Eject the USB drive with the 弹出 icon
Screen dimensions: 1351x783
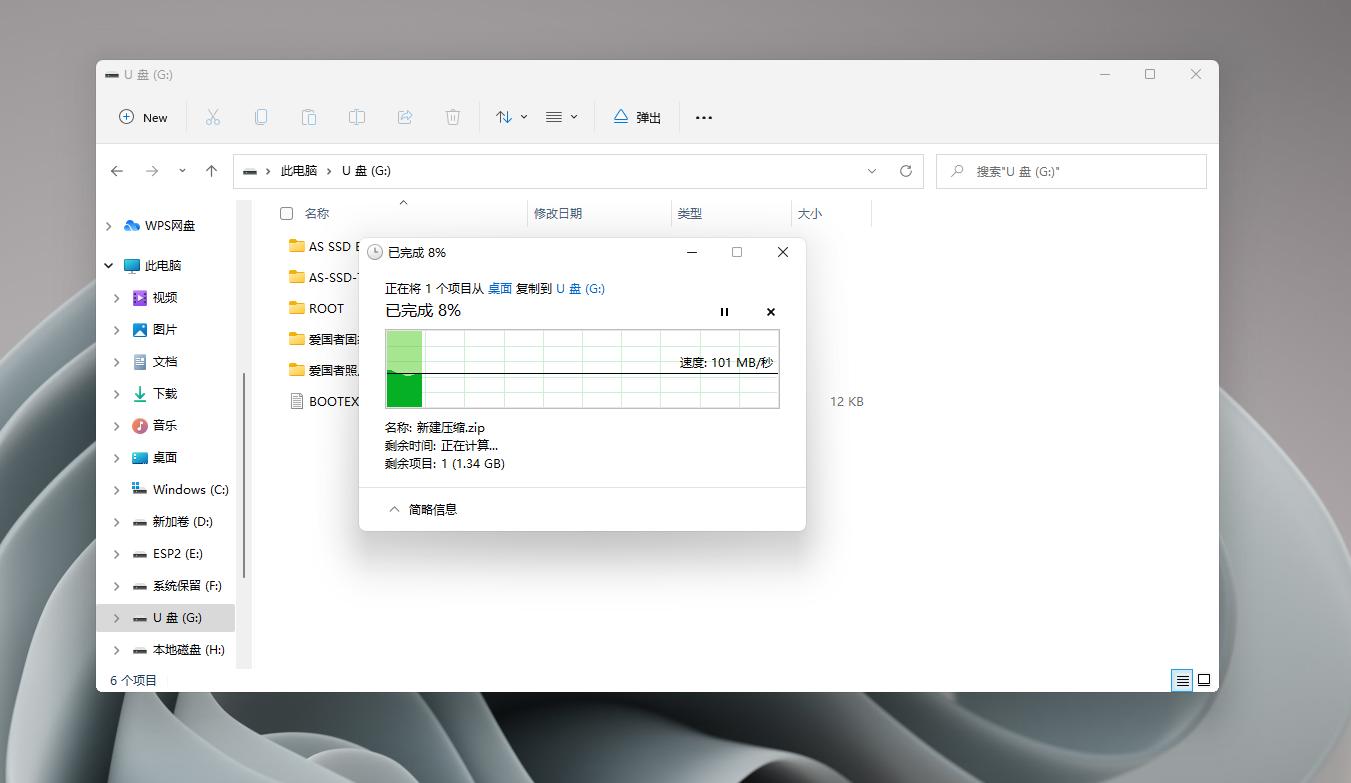click(636, 117)
